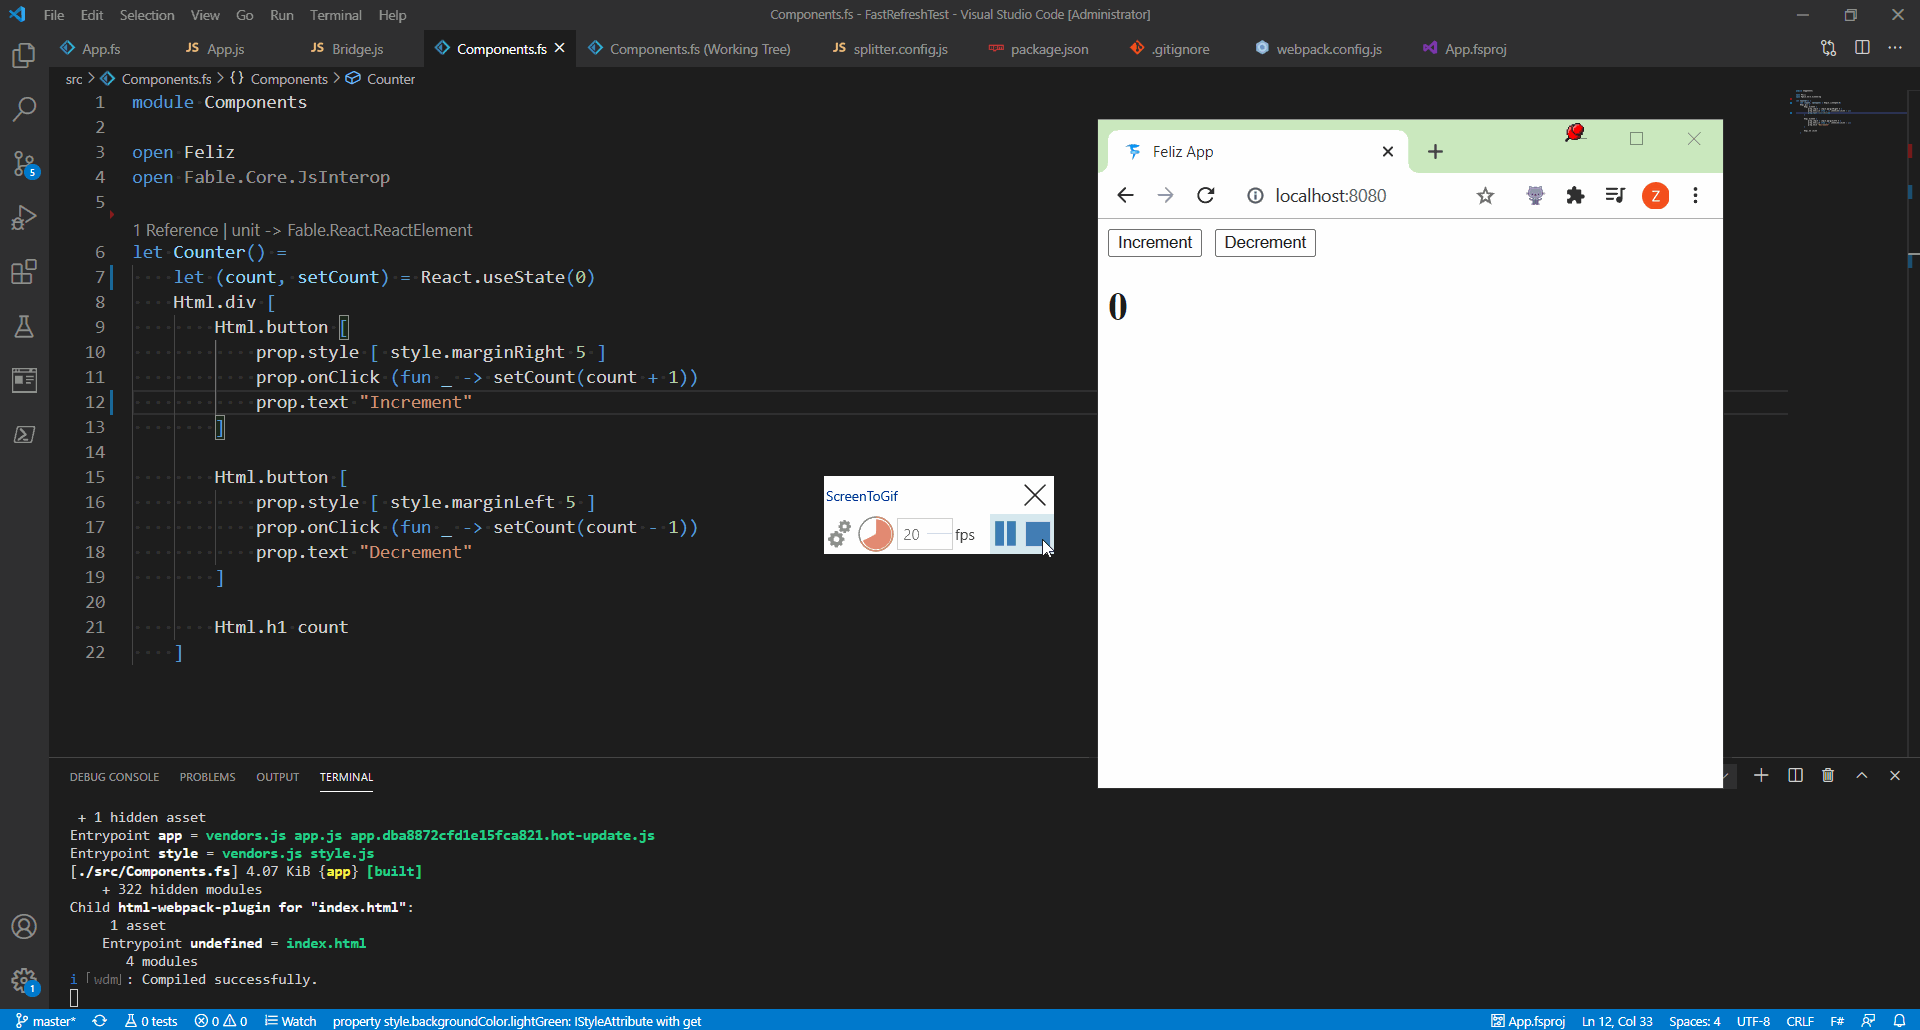Stop the ScreenToGif recording
Screen dimensions: 1920x1030
pyautogui.click(x=1038, y=534)
